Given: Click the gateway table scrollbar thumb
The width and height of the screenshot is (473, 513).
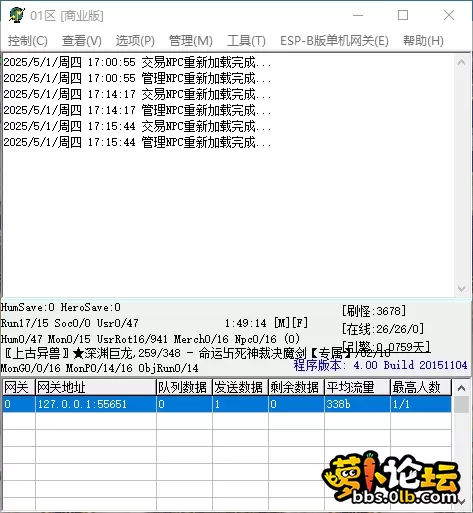Looking at the screenshot, I should click(x=462, y=404).
